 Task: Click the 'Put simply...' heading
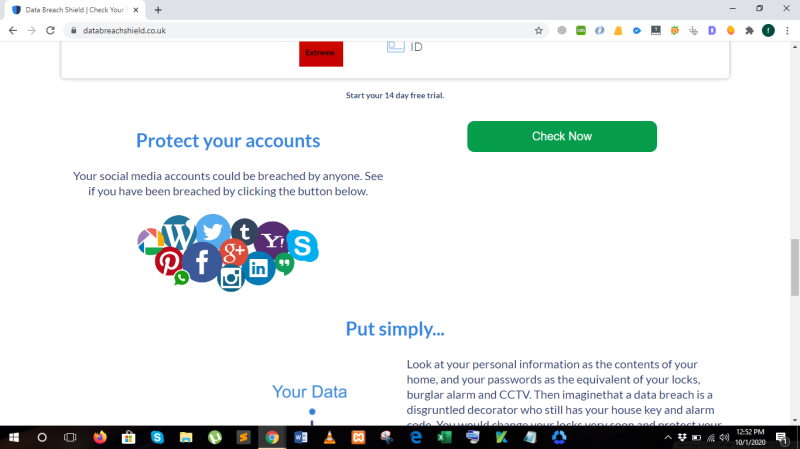[395, 329]
